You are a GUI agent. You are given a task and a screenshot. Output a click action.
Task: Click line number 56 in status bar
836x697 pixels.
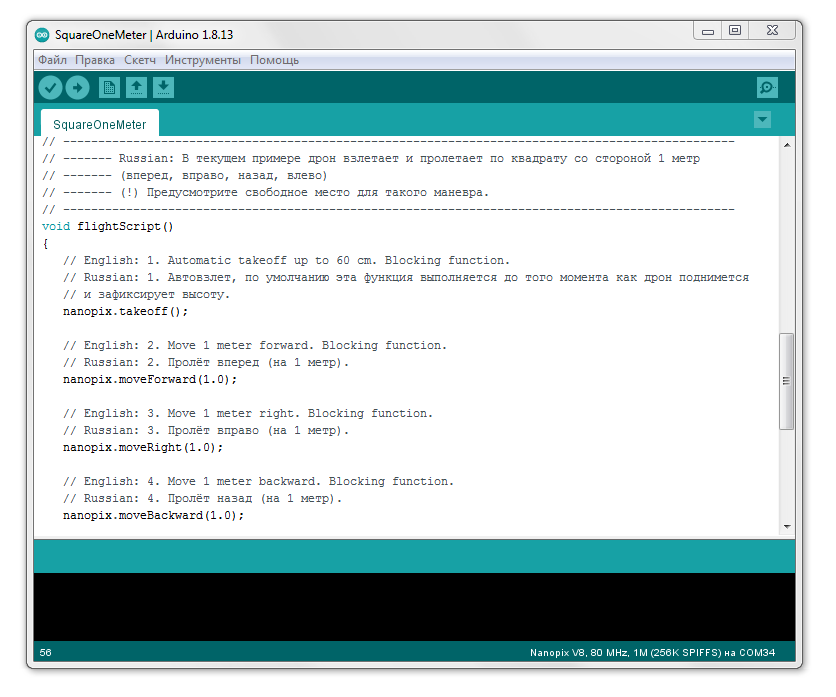click(45, 653)
